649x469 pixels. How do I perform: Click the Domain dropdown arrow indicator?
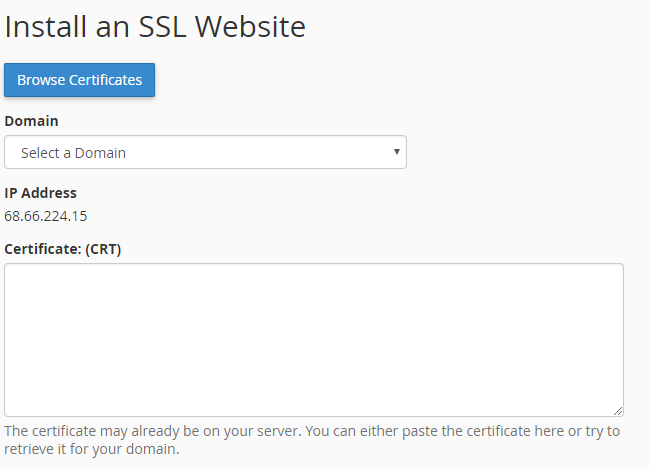(397, 152)
